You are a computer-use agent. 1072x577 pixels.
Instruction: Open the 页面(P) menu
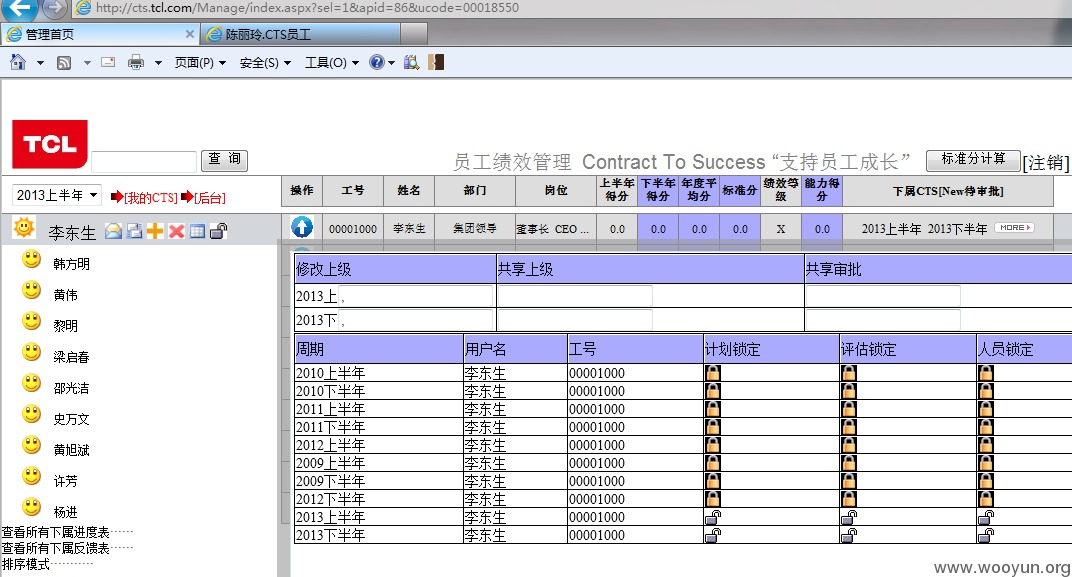(200, 63)
